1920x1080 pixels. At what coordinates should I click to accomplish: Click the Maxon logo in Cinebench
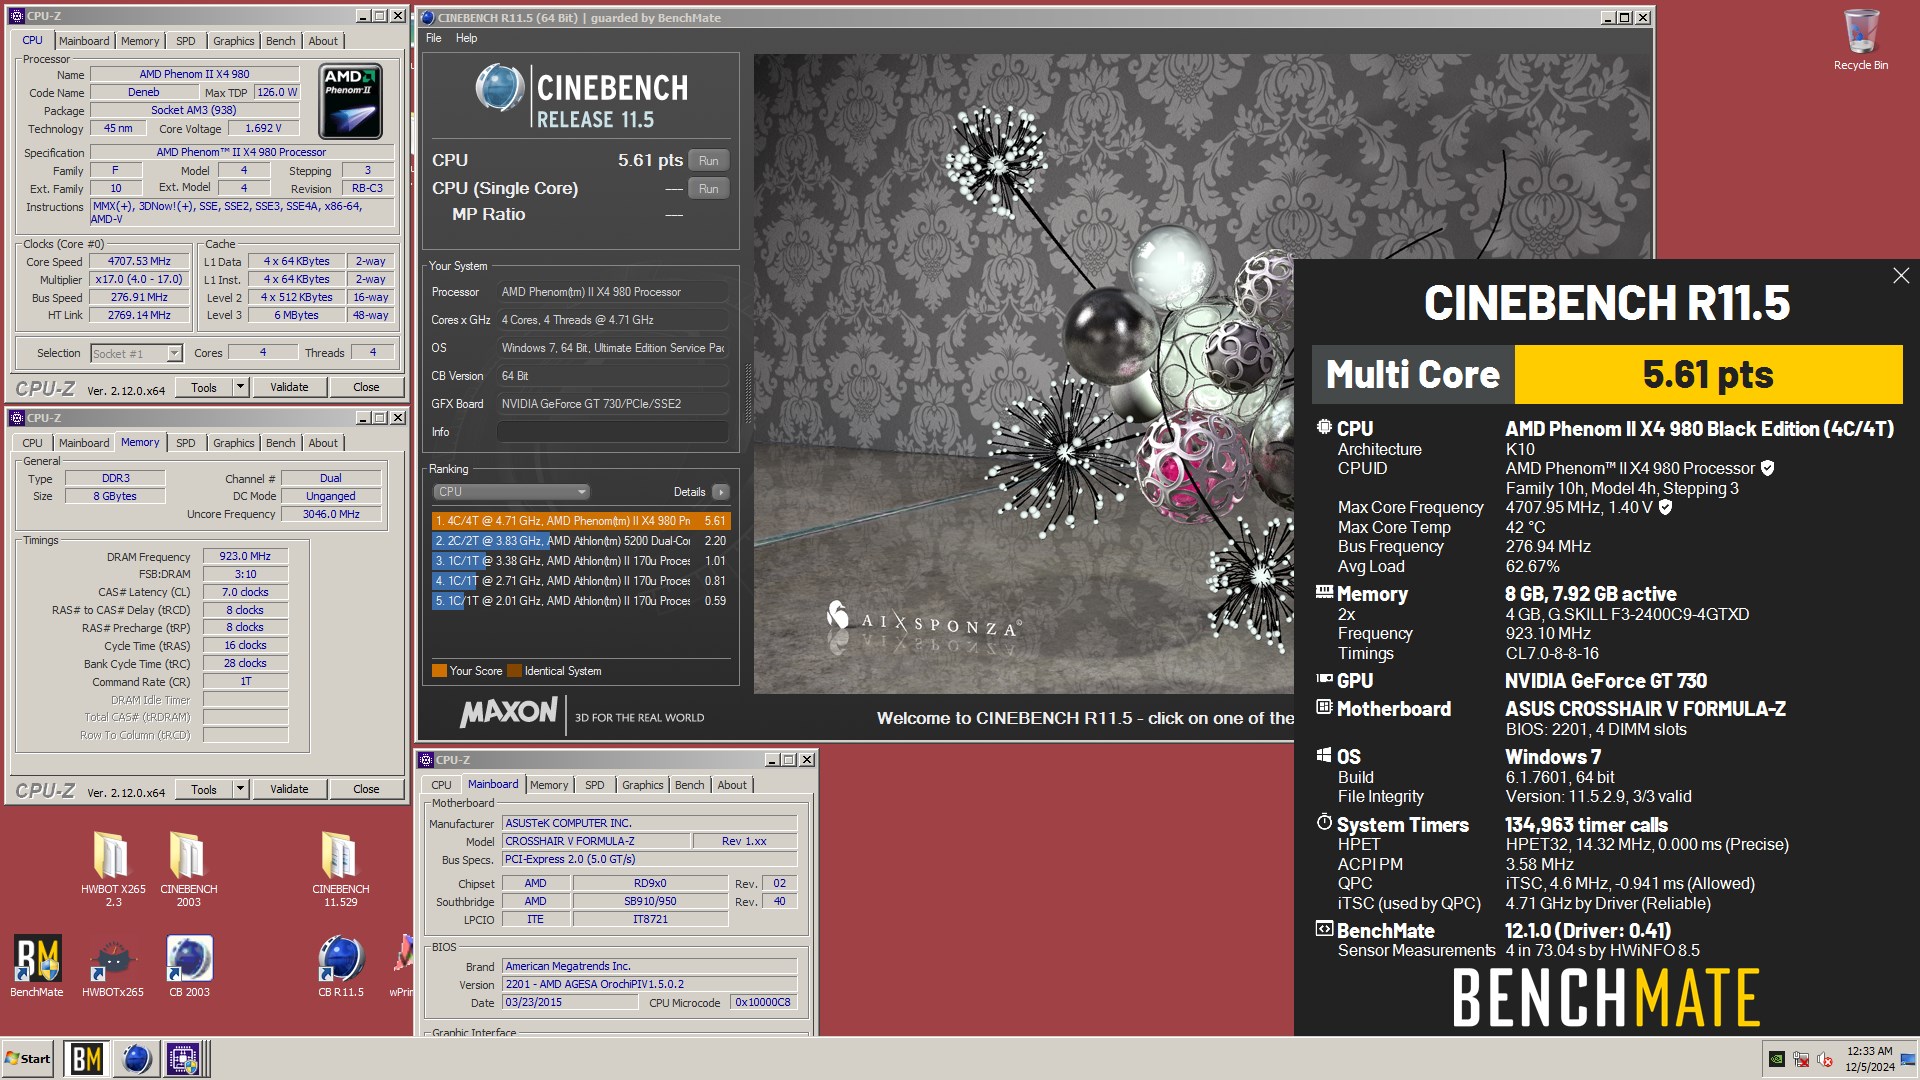[508, 712]
